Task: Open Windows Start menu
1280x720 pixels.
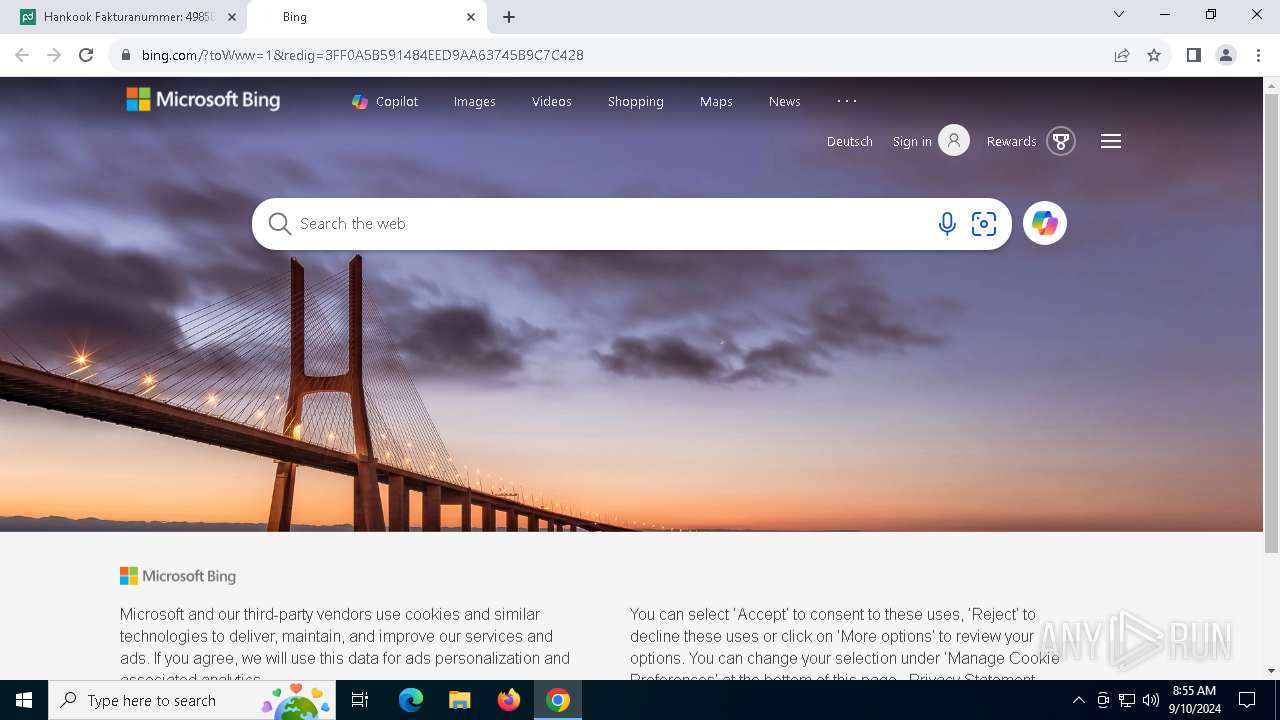Action: pyautogui.click(x=24, y=700)
